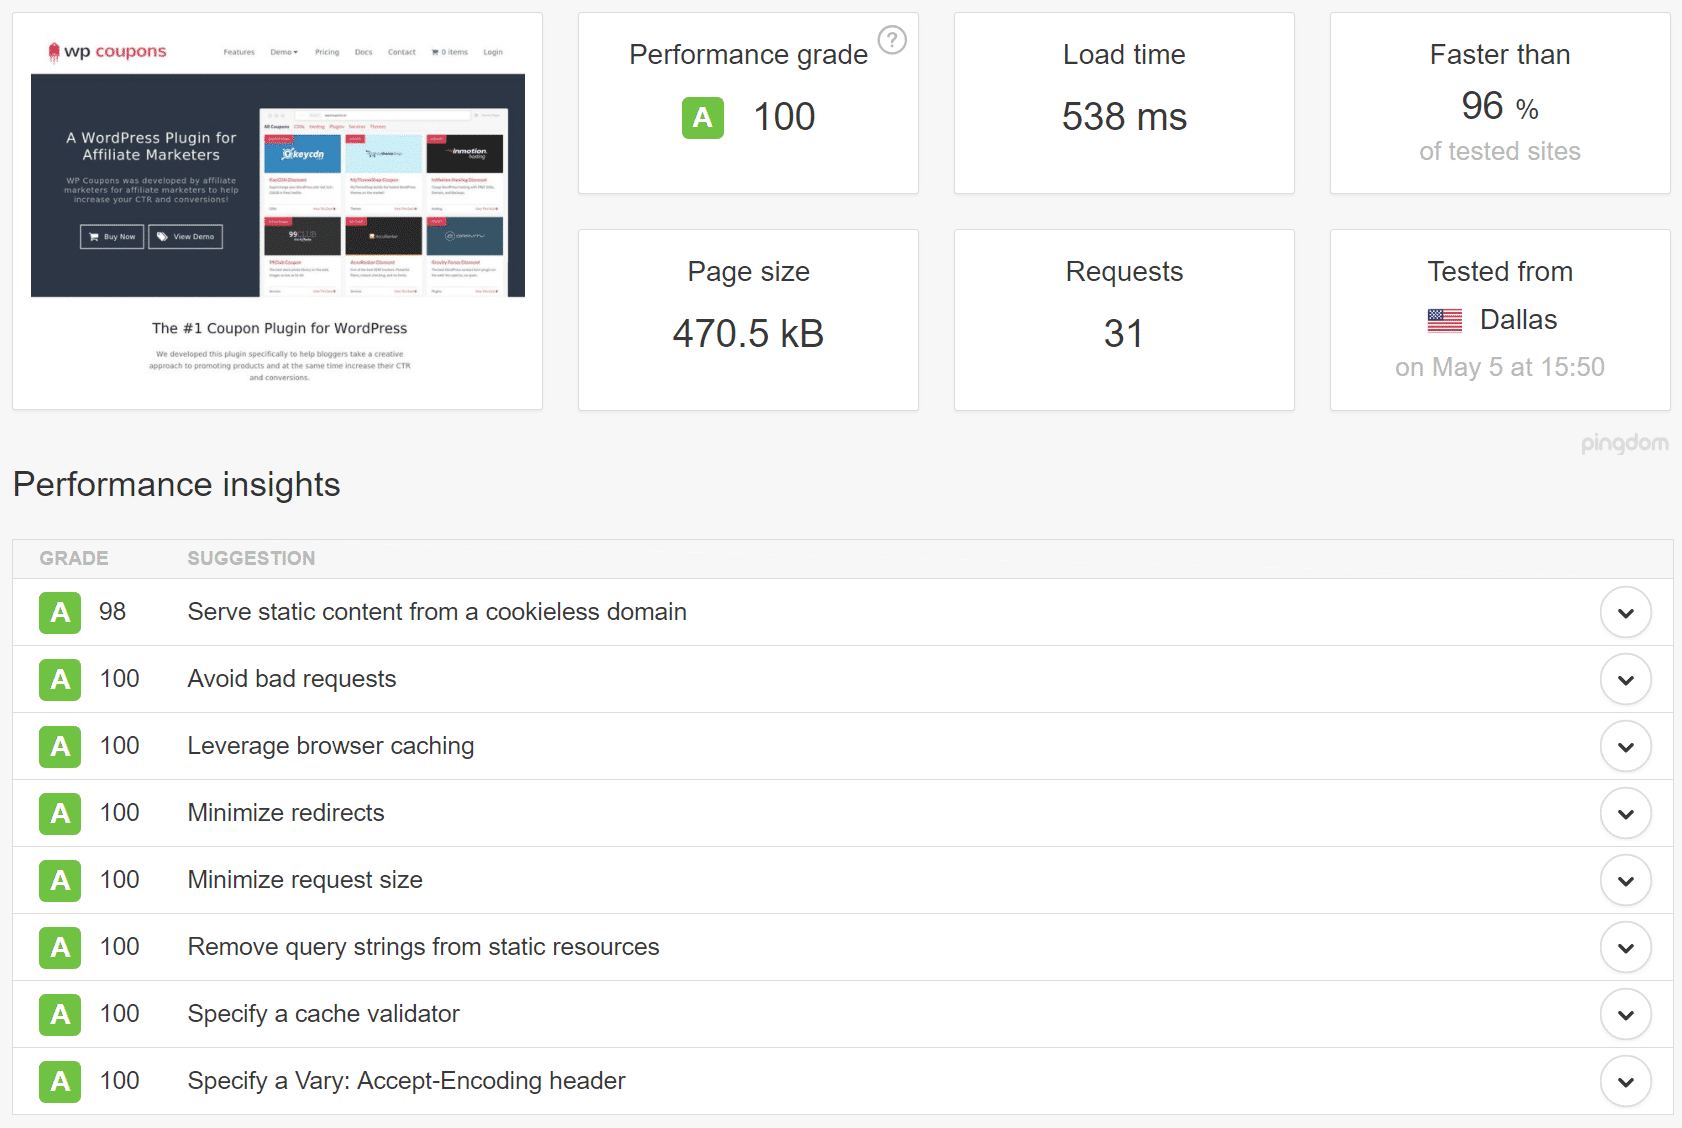Click the Performance grade help icon
Viewport: 1682px width, 1128px height.
[892, 40]
